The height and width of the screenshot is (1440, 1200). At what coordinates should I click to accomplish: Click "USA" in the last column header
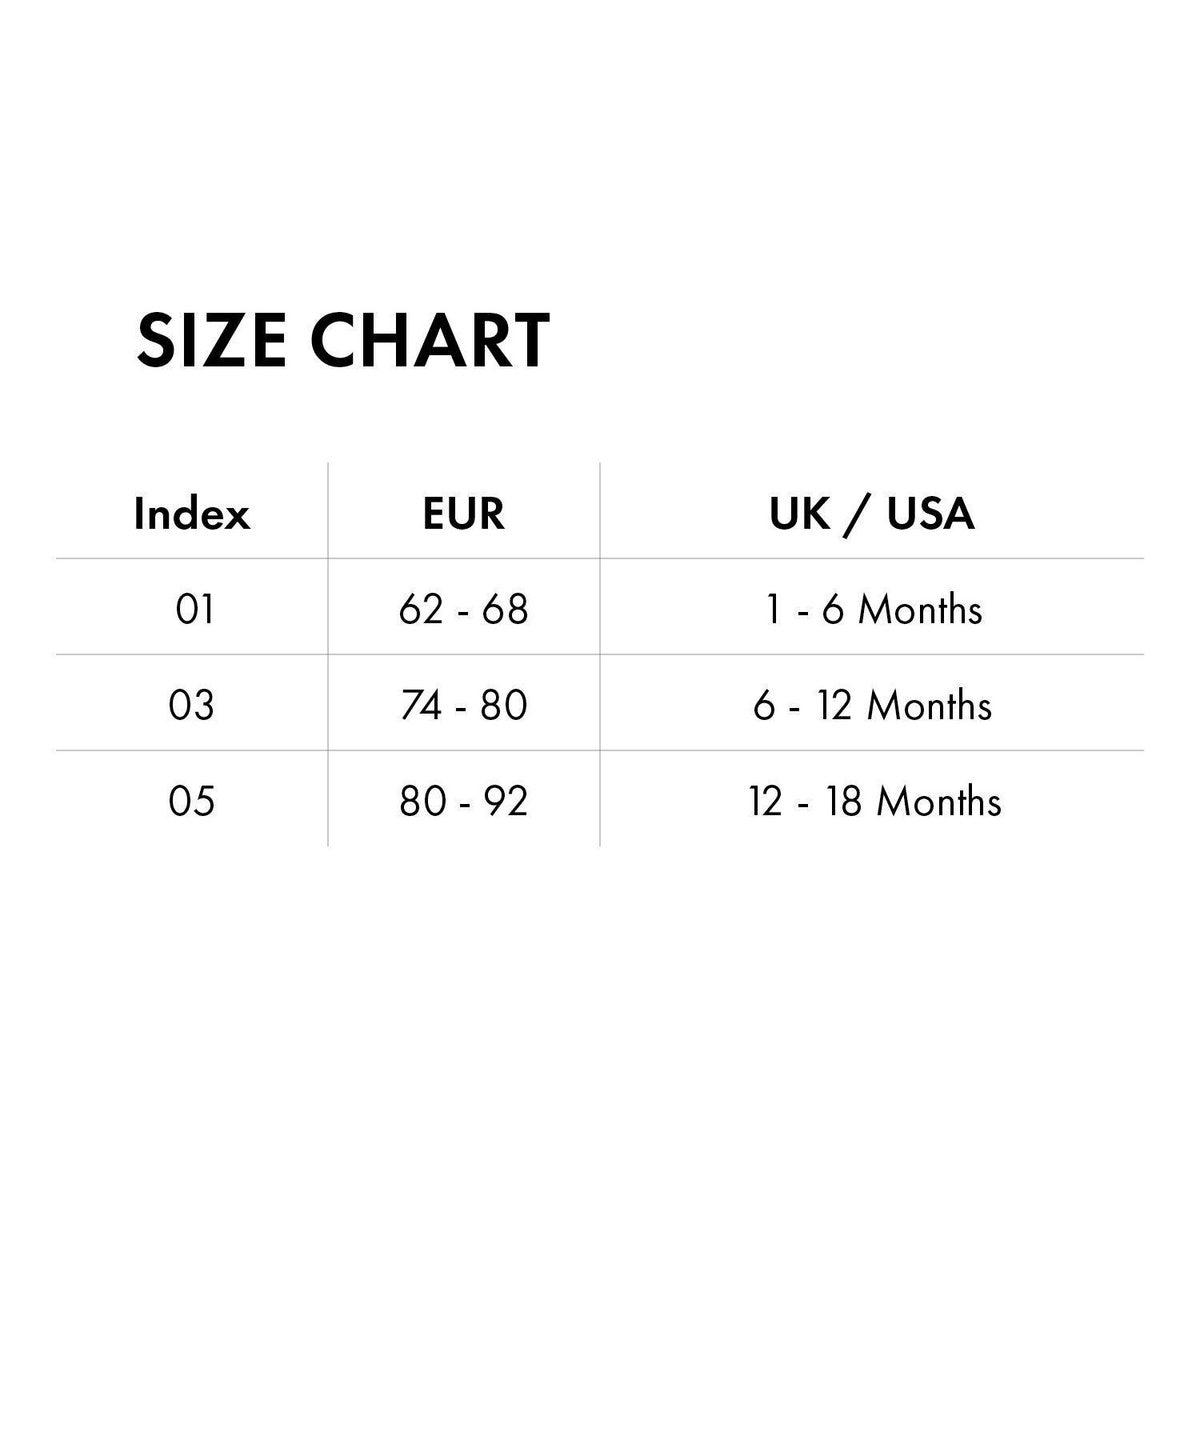930,514
